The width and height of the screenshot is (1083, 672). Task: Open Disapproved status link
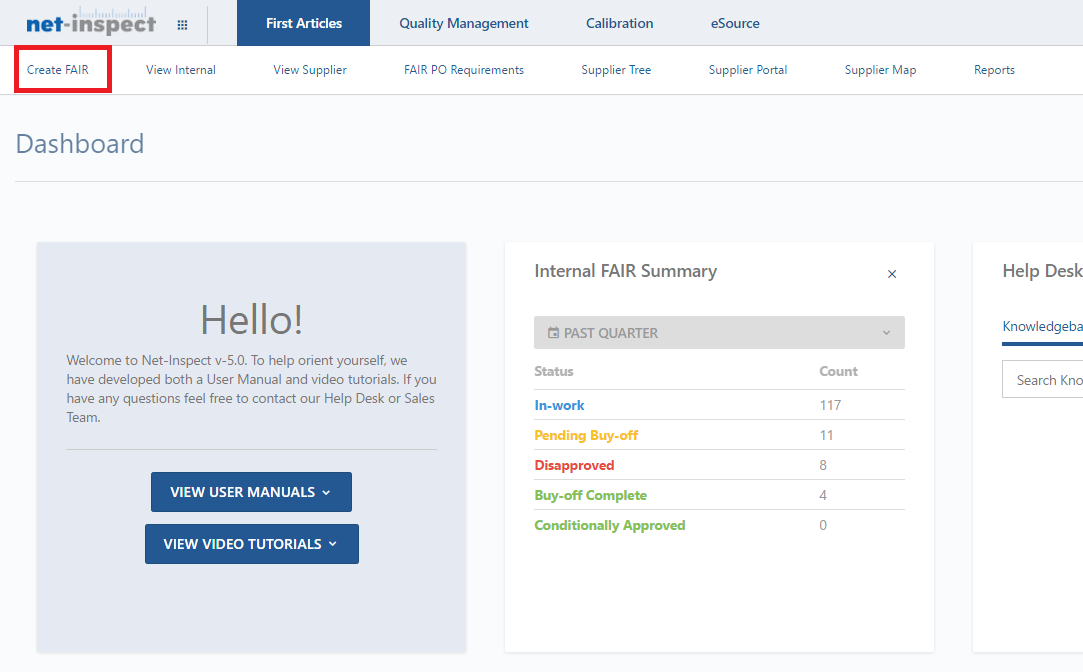(574, 465)
